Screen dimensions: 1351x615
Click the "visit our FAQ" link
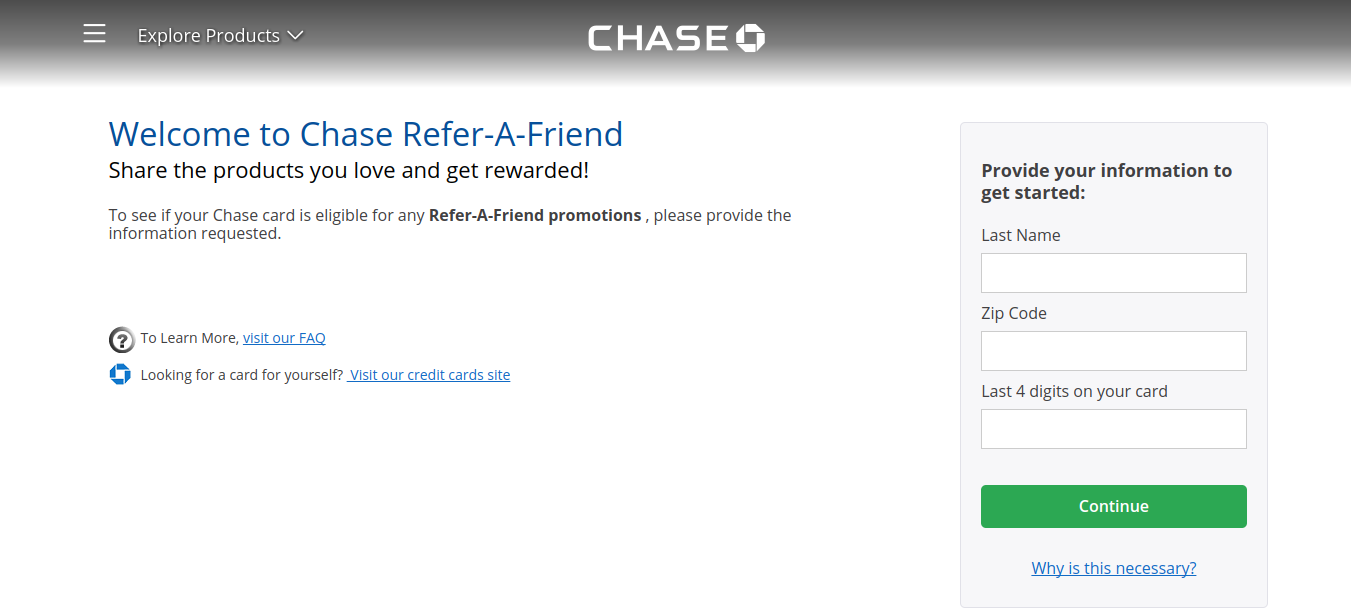click(284, 337)
